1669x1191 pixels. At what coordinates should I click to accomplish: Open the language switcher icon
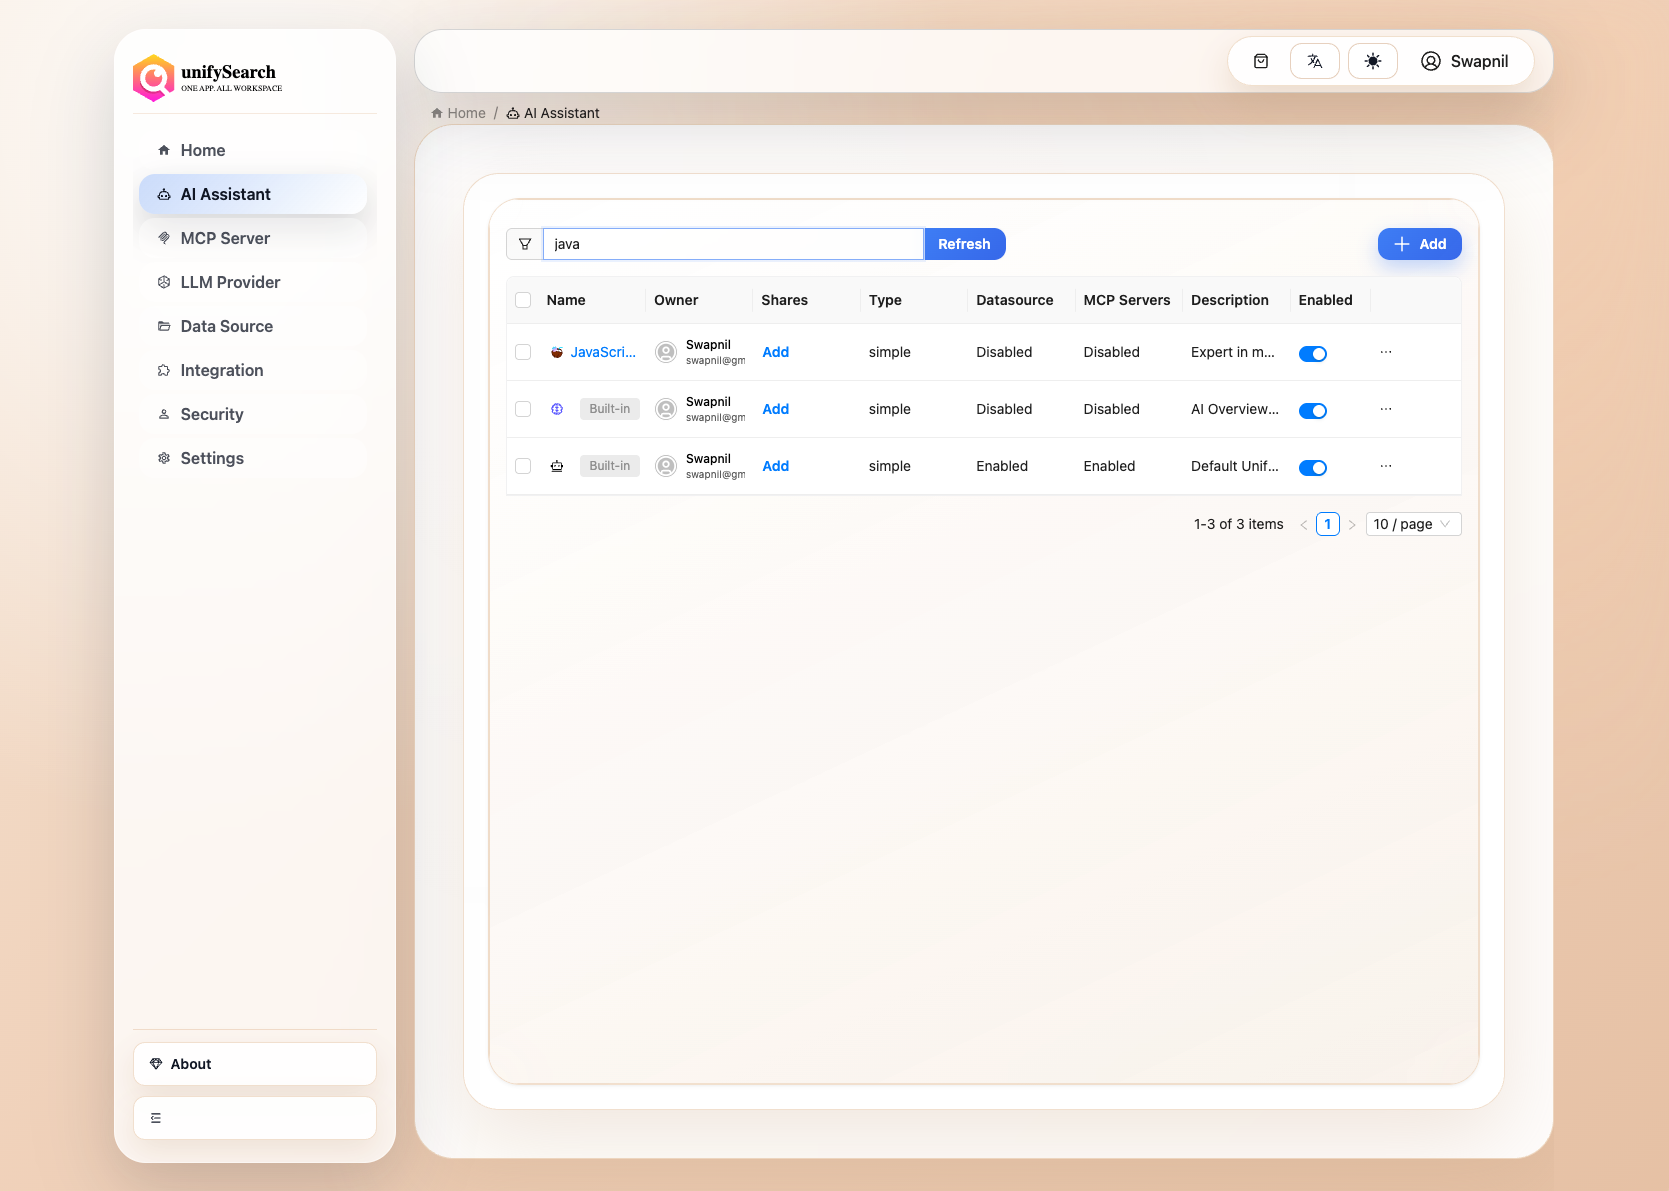point(1314,61)
